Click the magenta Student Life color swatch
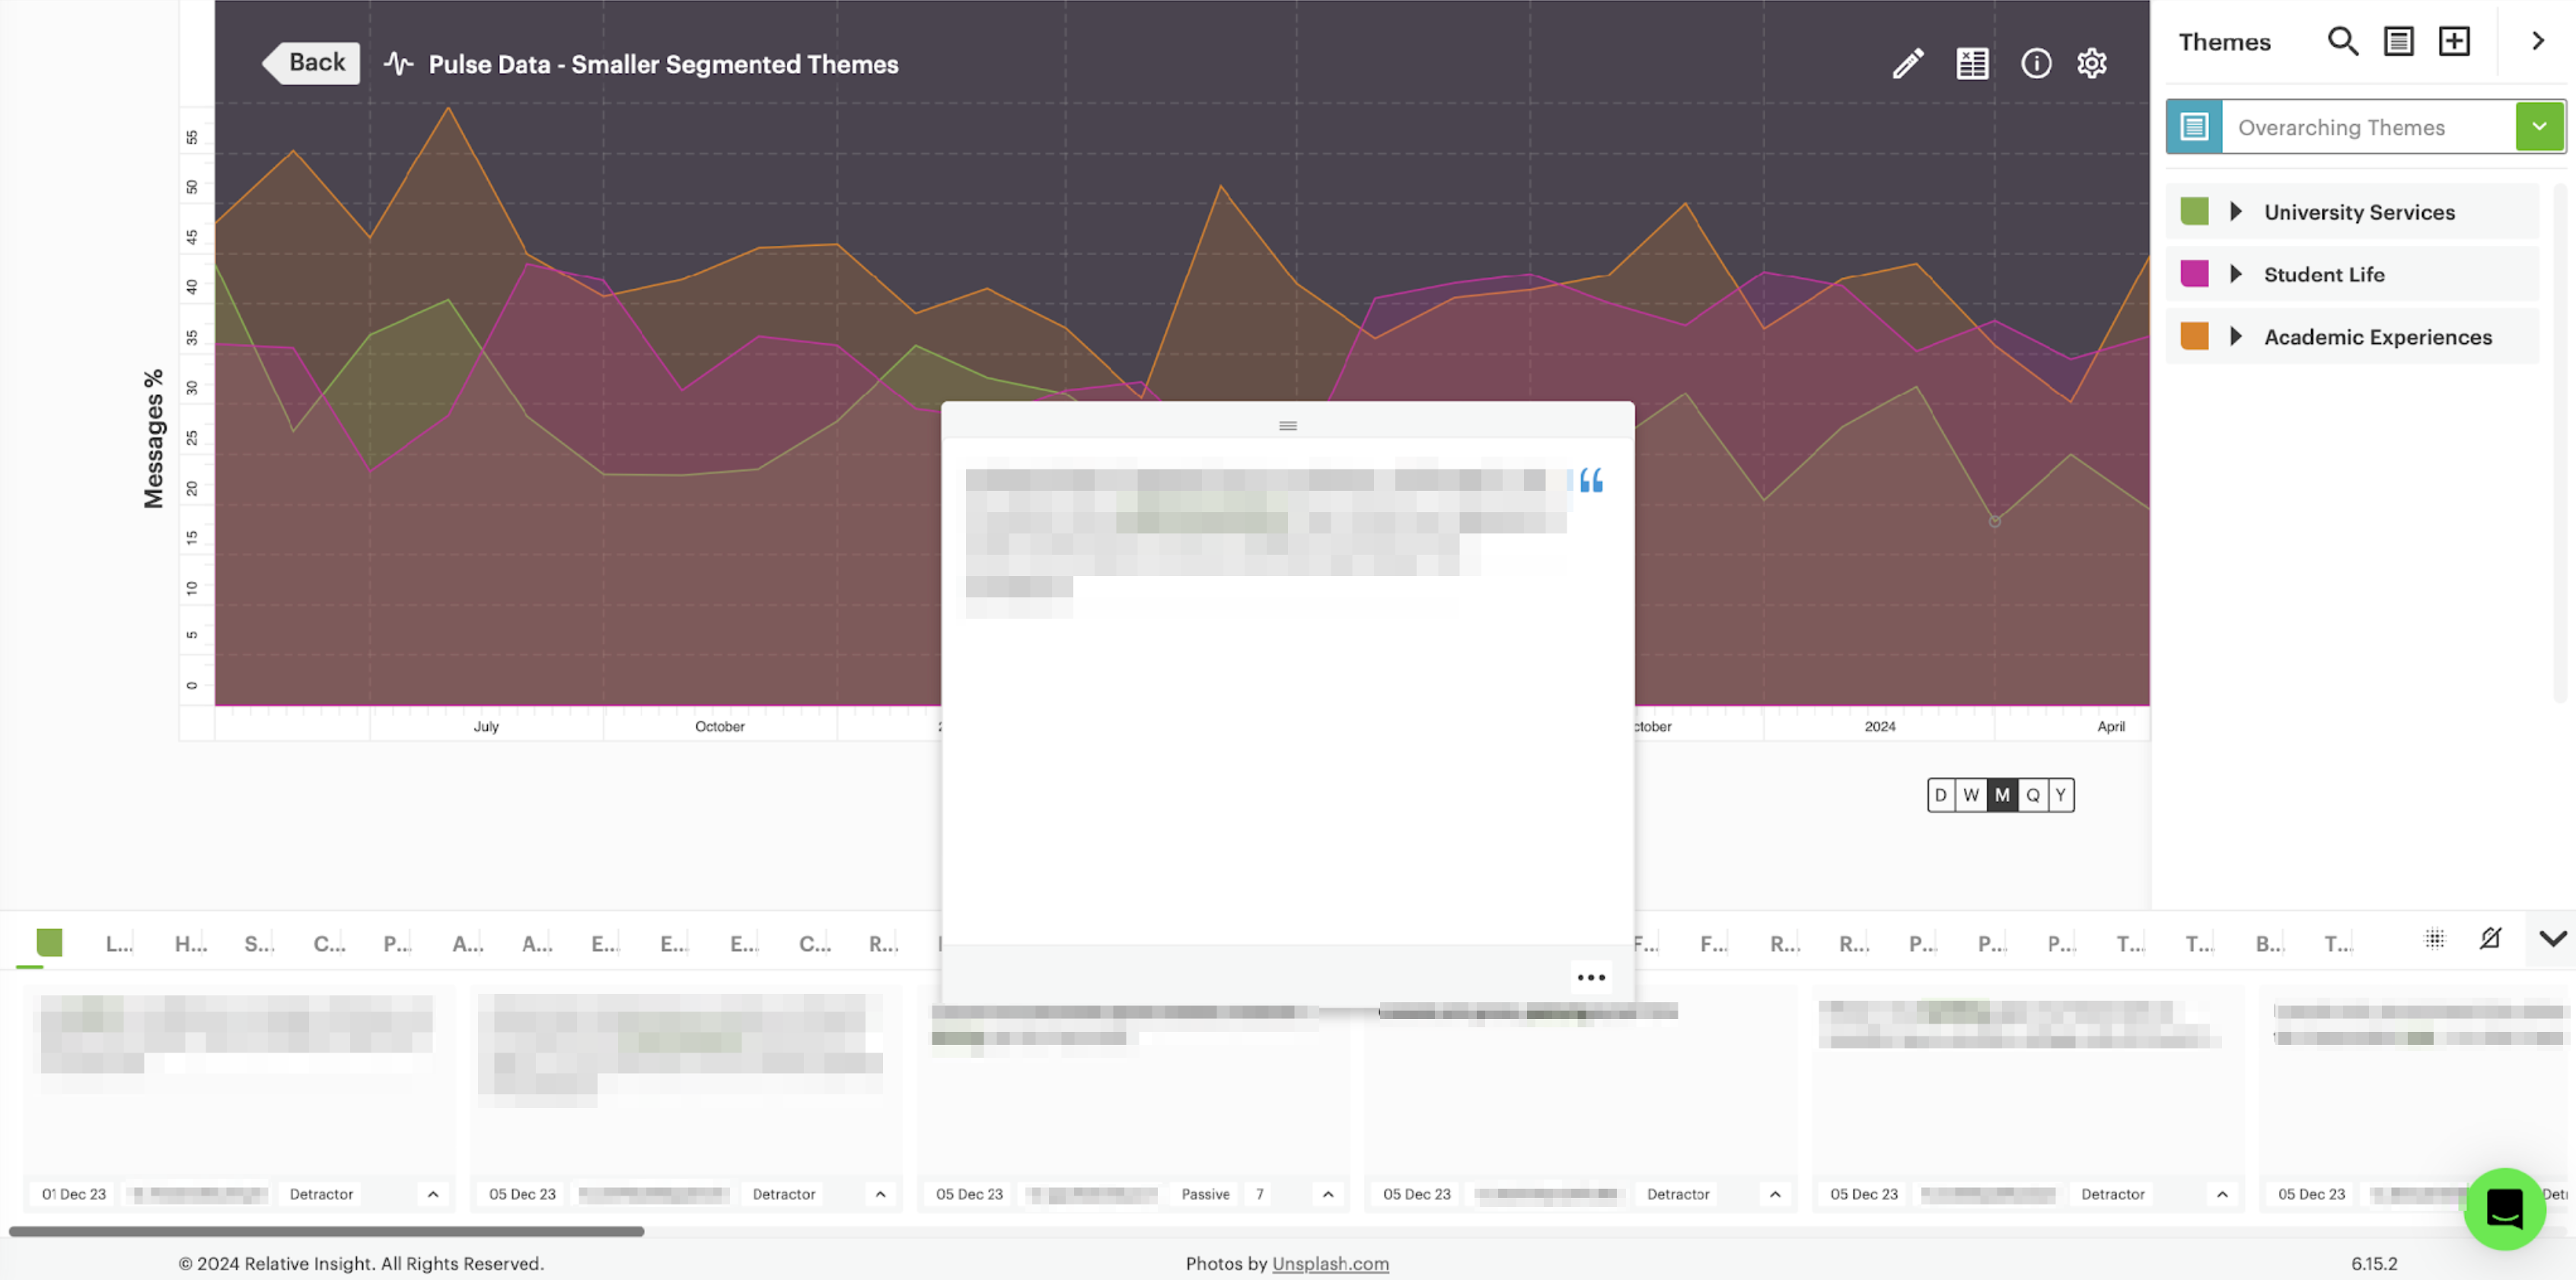 2194,274
